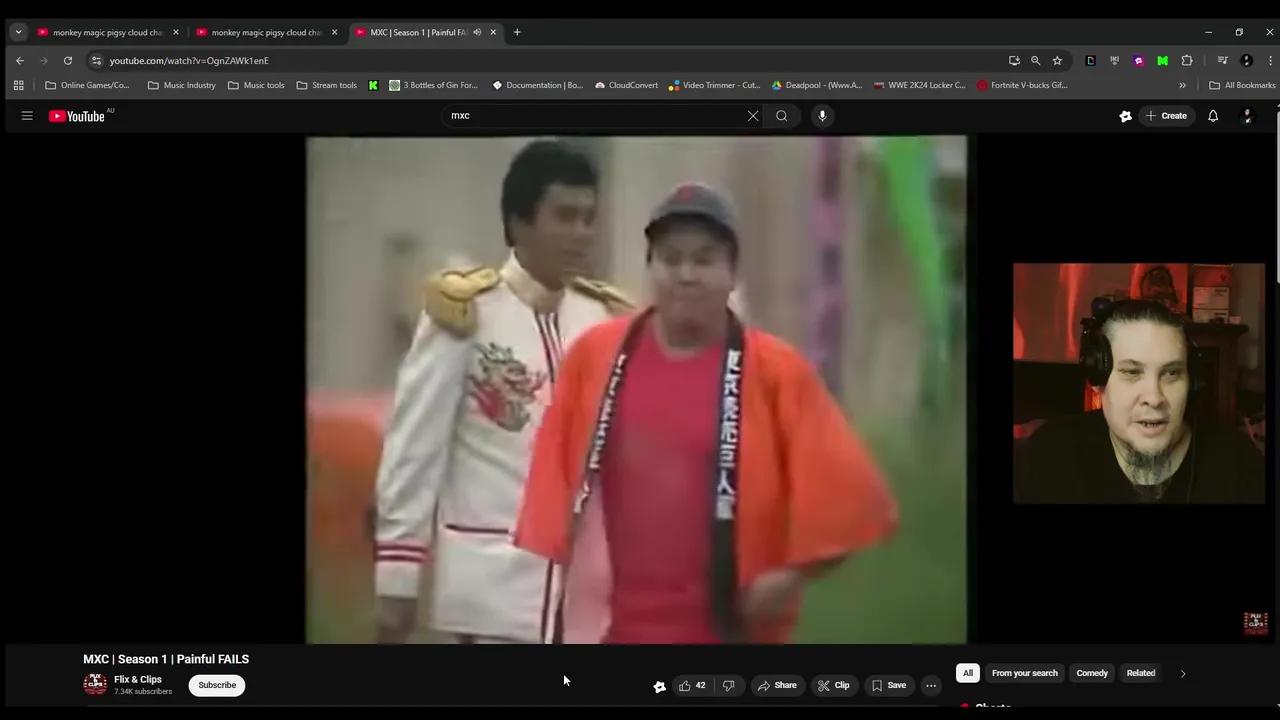Open All Bookmarks folder
1280x720 pixels.
(x=1243, y=85)
